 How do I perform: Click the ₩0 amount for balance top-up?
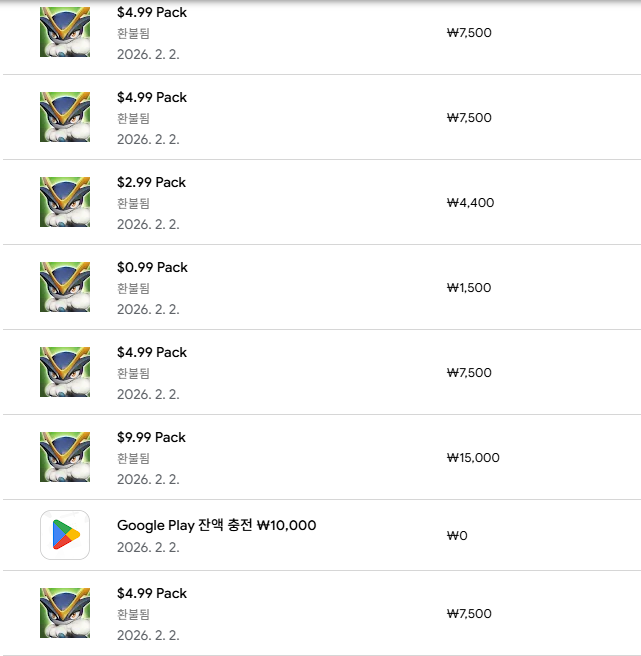pyautogui.click(x=457, y=535)
